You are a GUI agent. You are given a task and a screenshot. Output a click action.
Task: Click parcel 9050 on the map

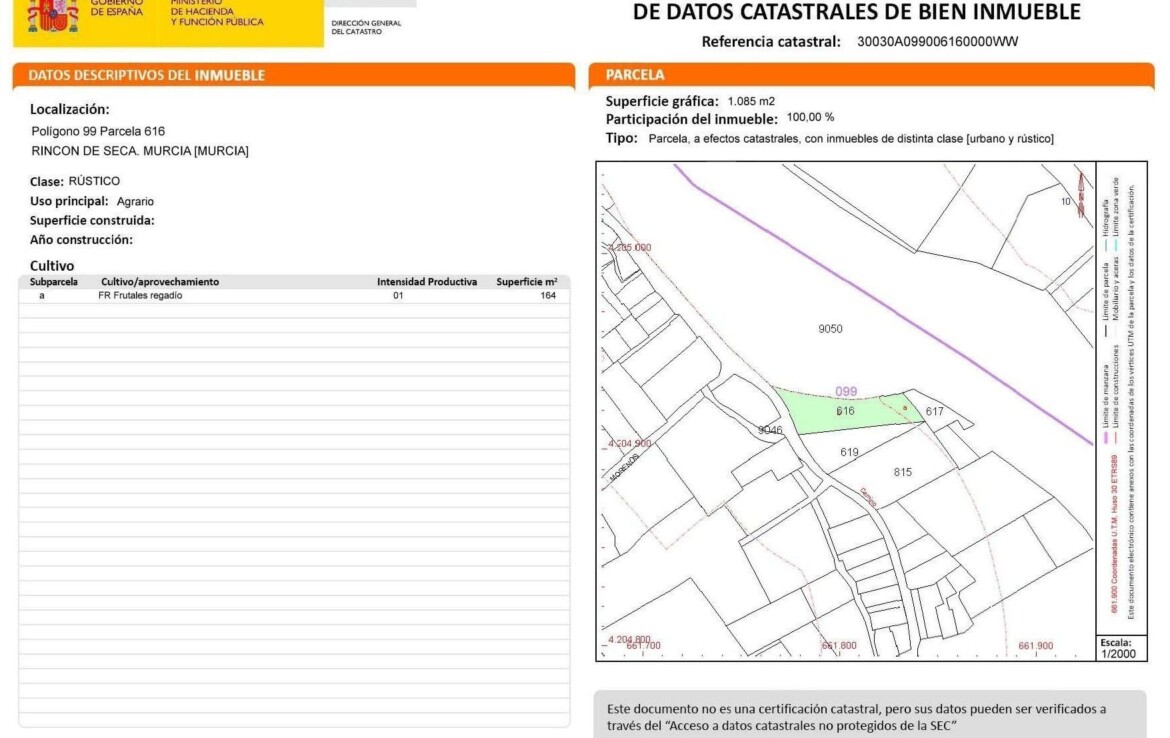[x=830, y=329]
